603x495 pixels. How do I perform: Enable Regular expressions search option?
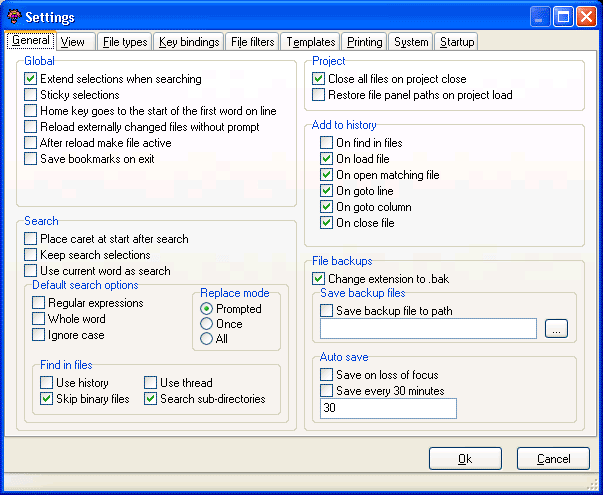[39, 303]
